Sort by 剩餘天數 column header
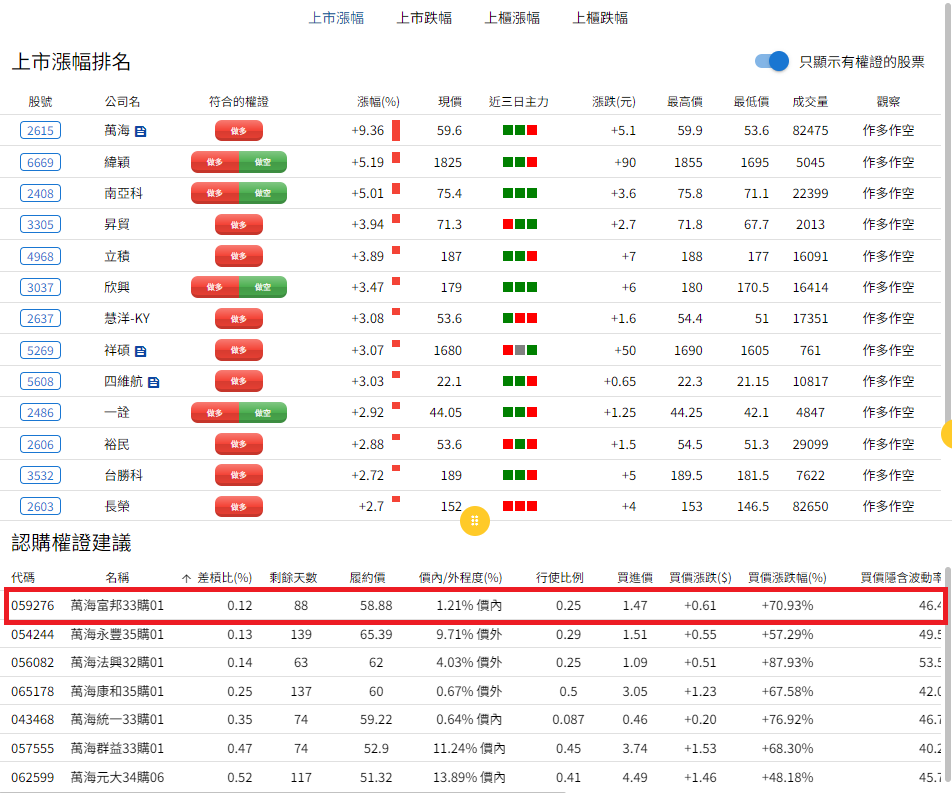The width and height of the screenshot is (952, 793). 293,578
